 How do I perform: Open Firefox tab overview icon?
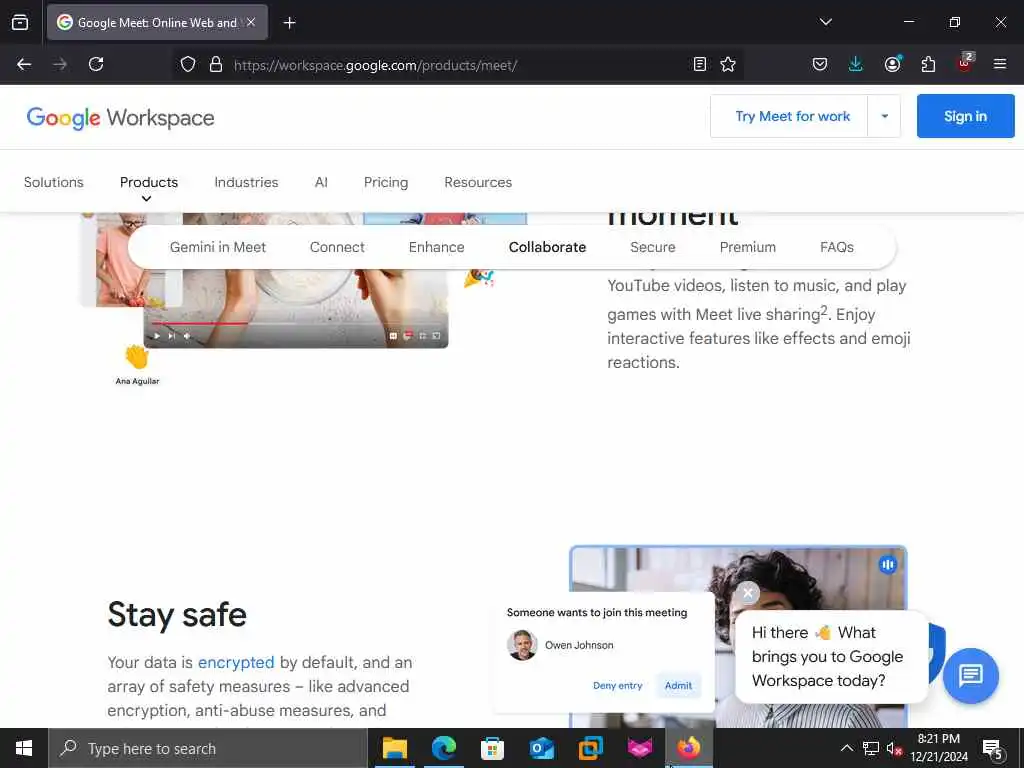pos(20,22)
